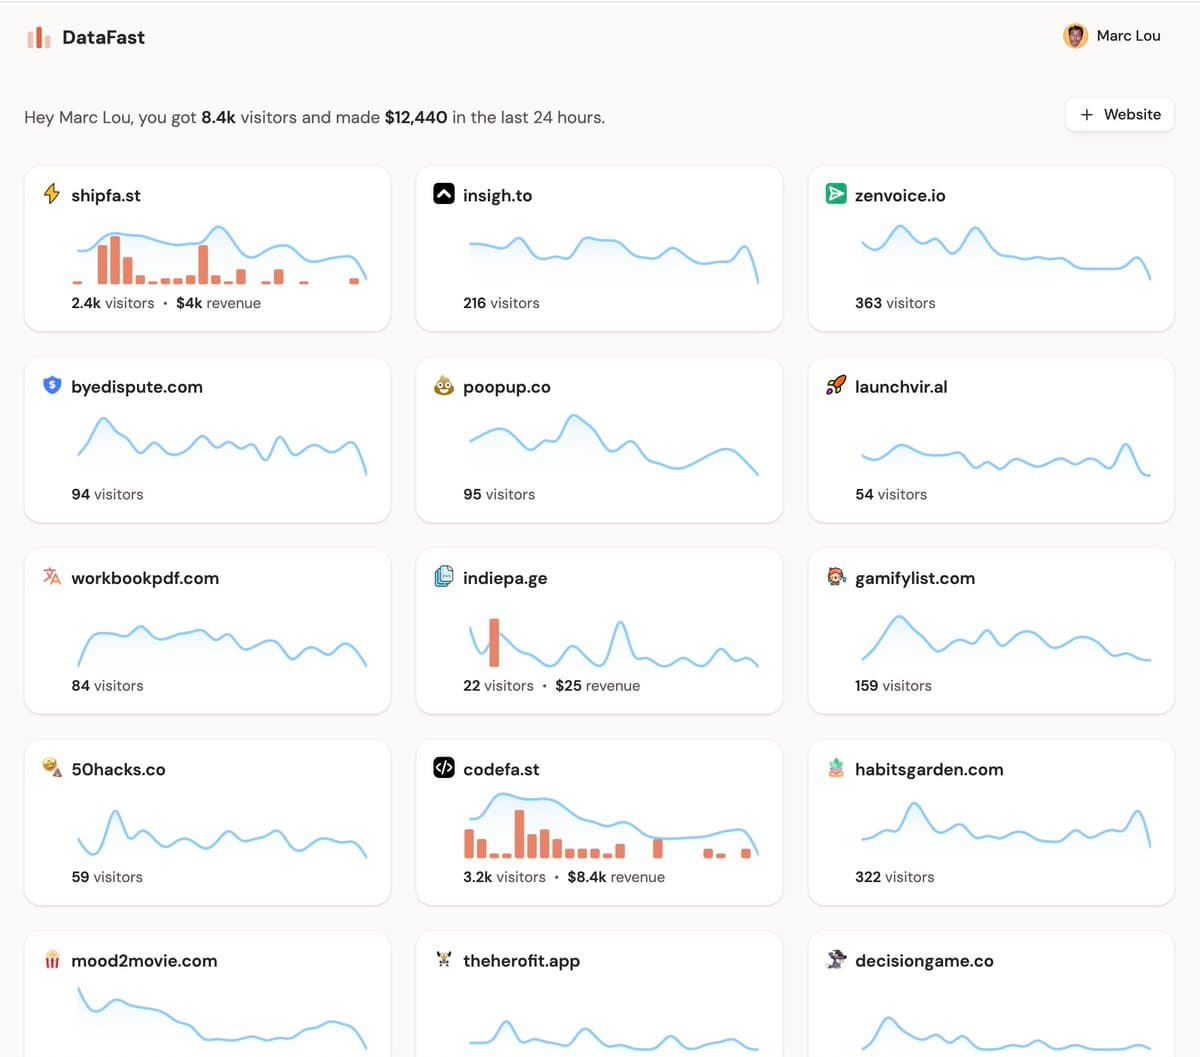Viewport: 1200px width, 1057px height.
Task: Open the codefa.st site title
Action: coord(501,769)
